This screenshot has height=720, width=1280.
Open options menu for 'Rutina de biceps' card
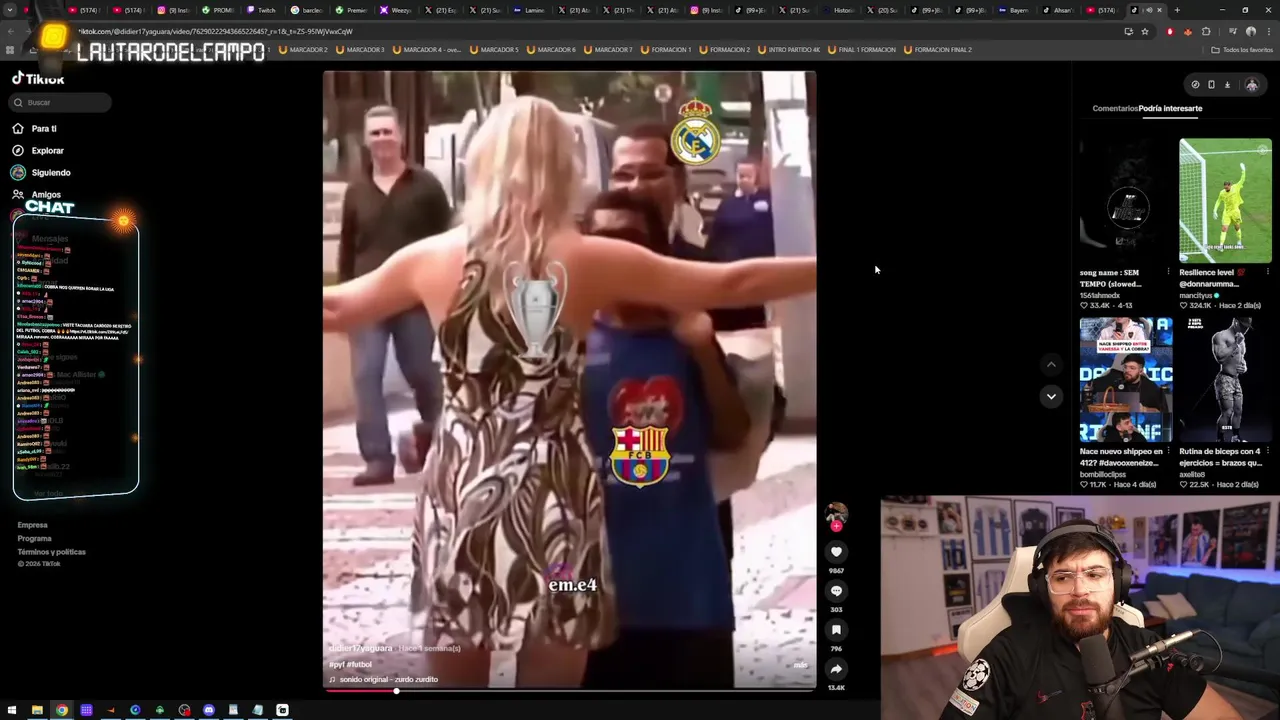tap(1268, 451)
